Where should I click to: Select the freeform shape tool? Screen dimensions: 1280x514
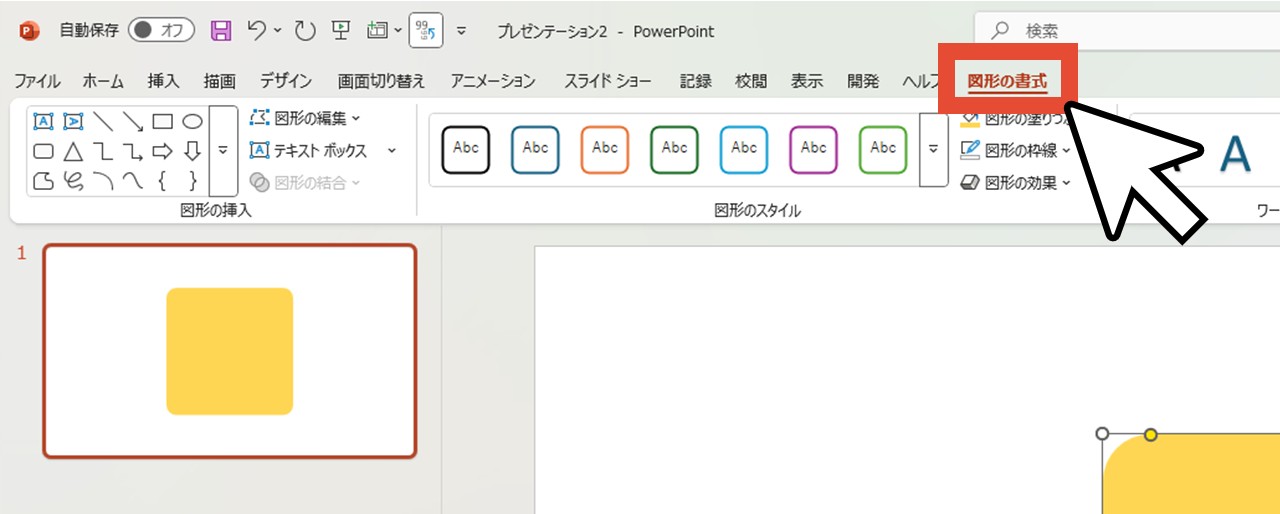(43, 181)
